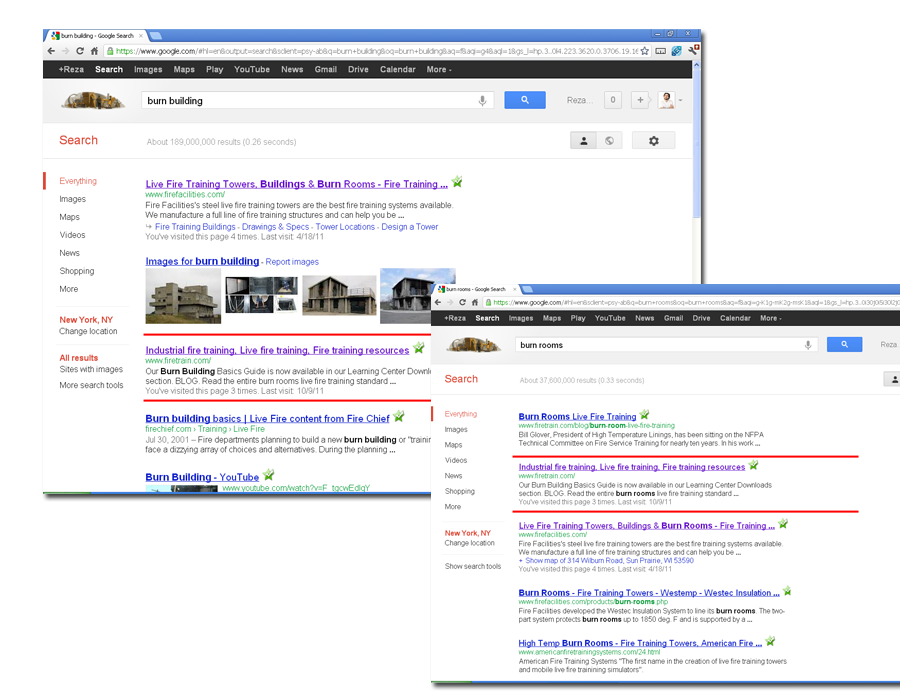Open new tab in burn building window
The image size is (900, 700).
click(x=156, y=36)
